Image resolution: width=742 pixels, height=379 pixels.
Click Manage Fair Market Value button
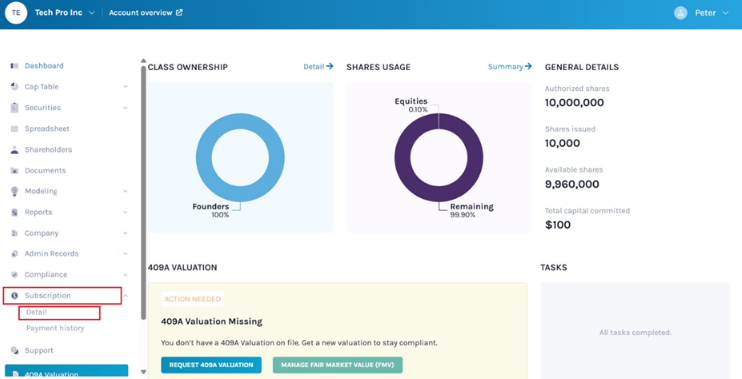(x=337, y=365)
